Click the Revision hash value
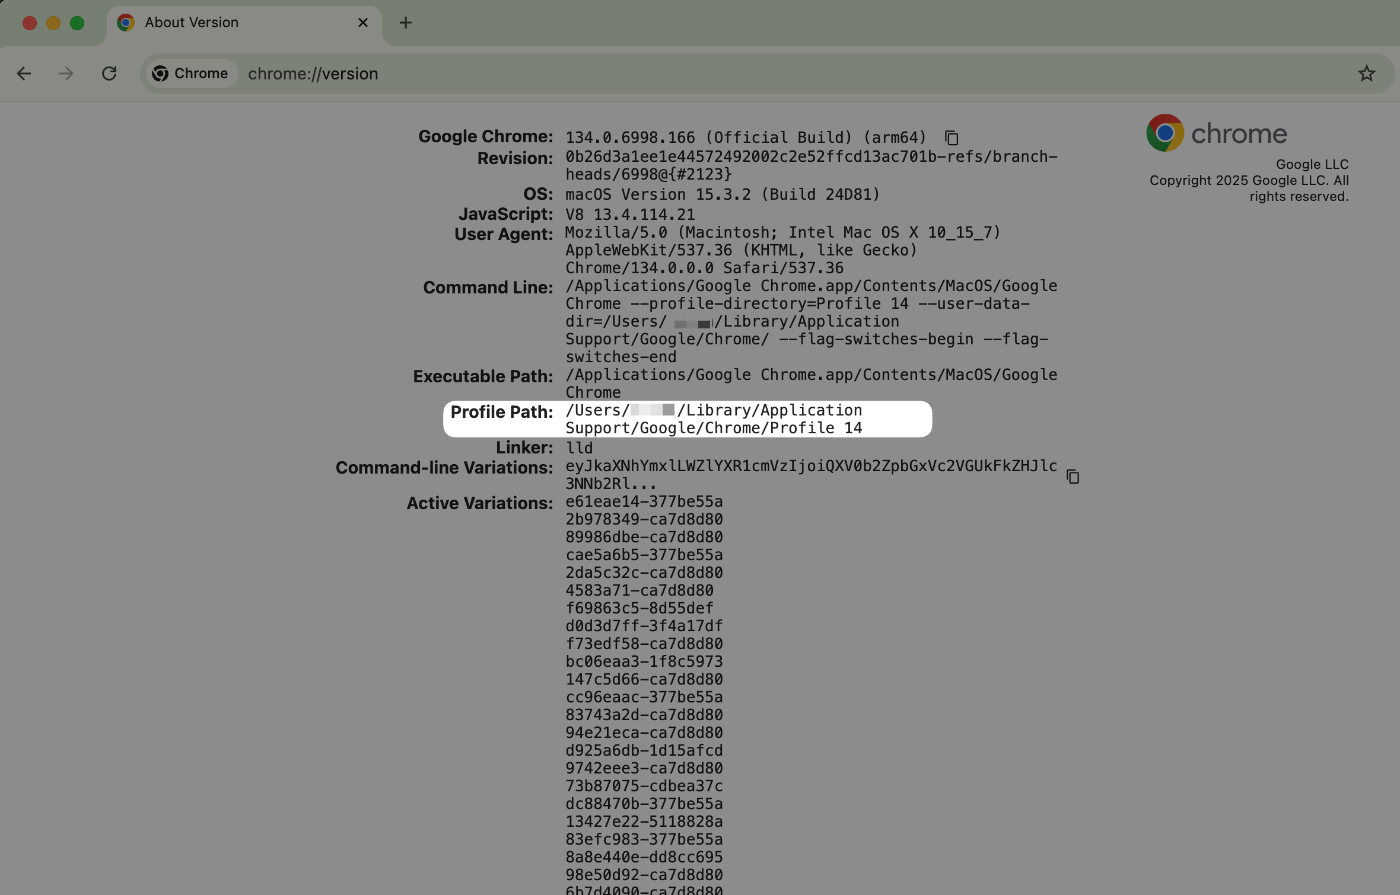1400x895 pixels. [x=811, y=165]
